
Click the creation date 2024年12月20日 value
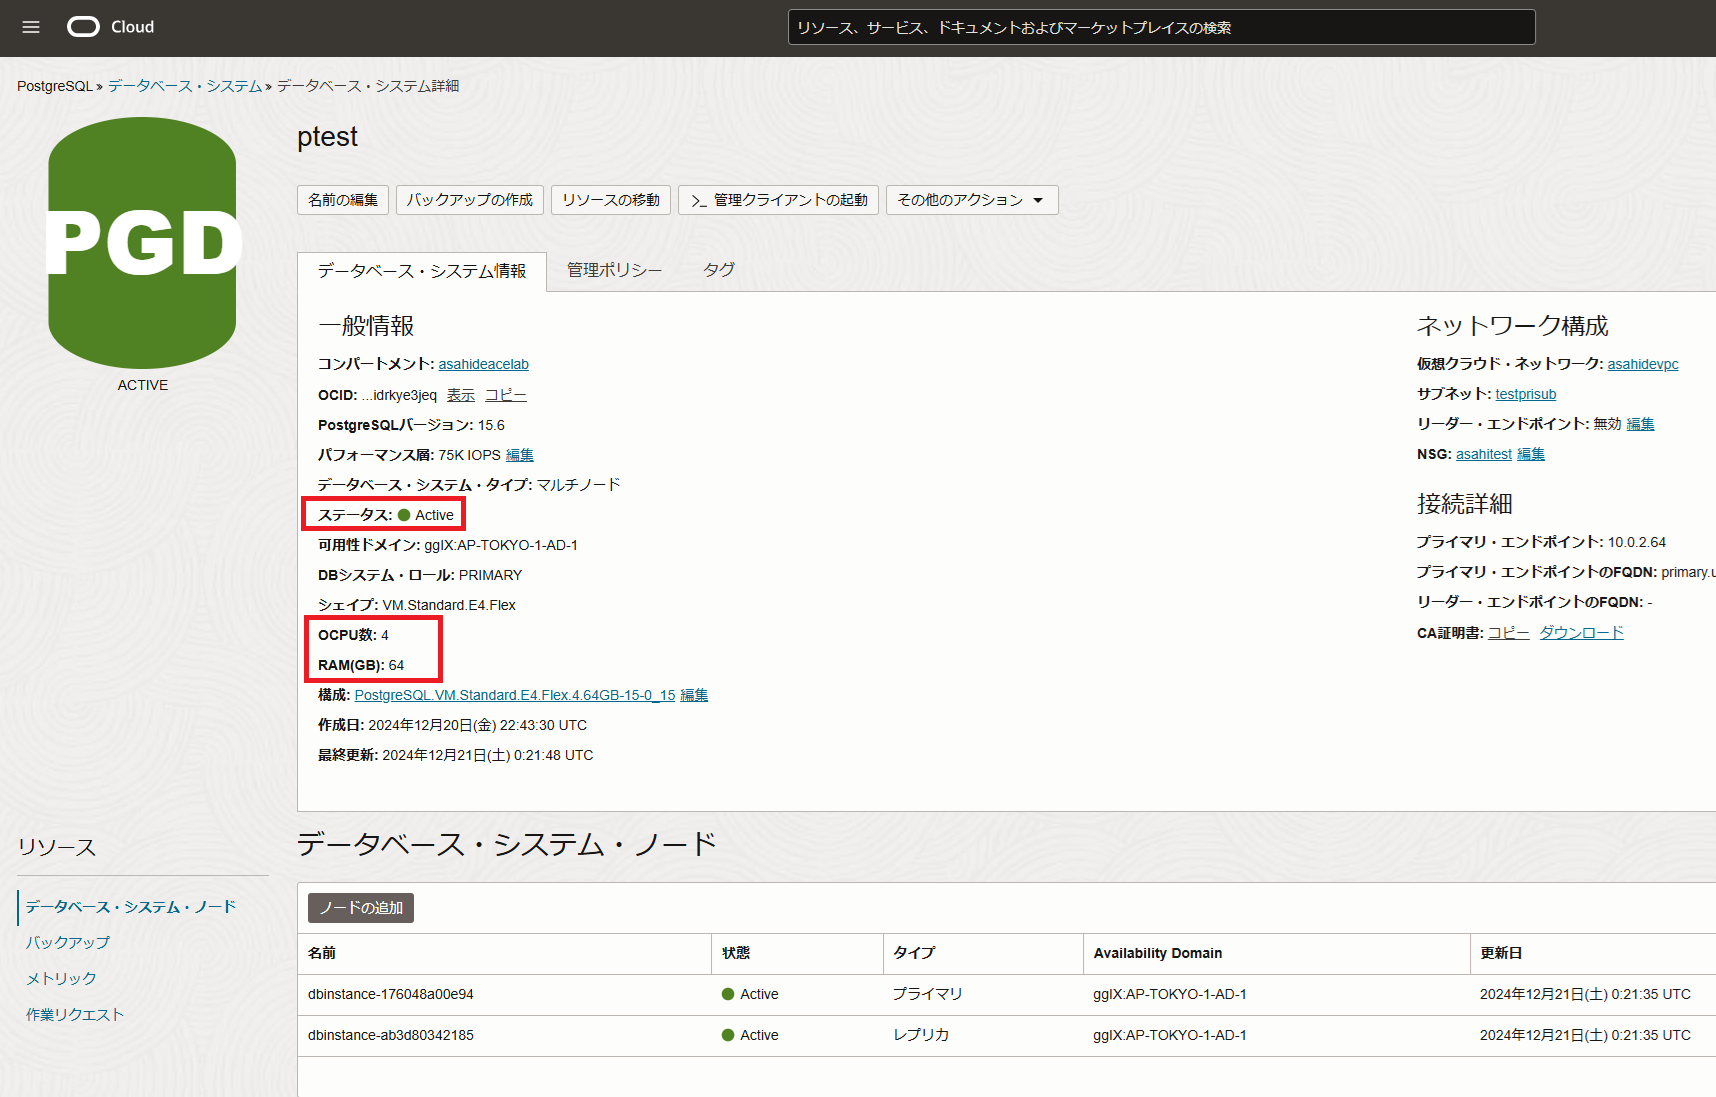point(477,725)
